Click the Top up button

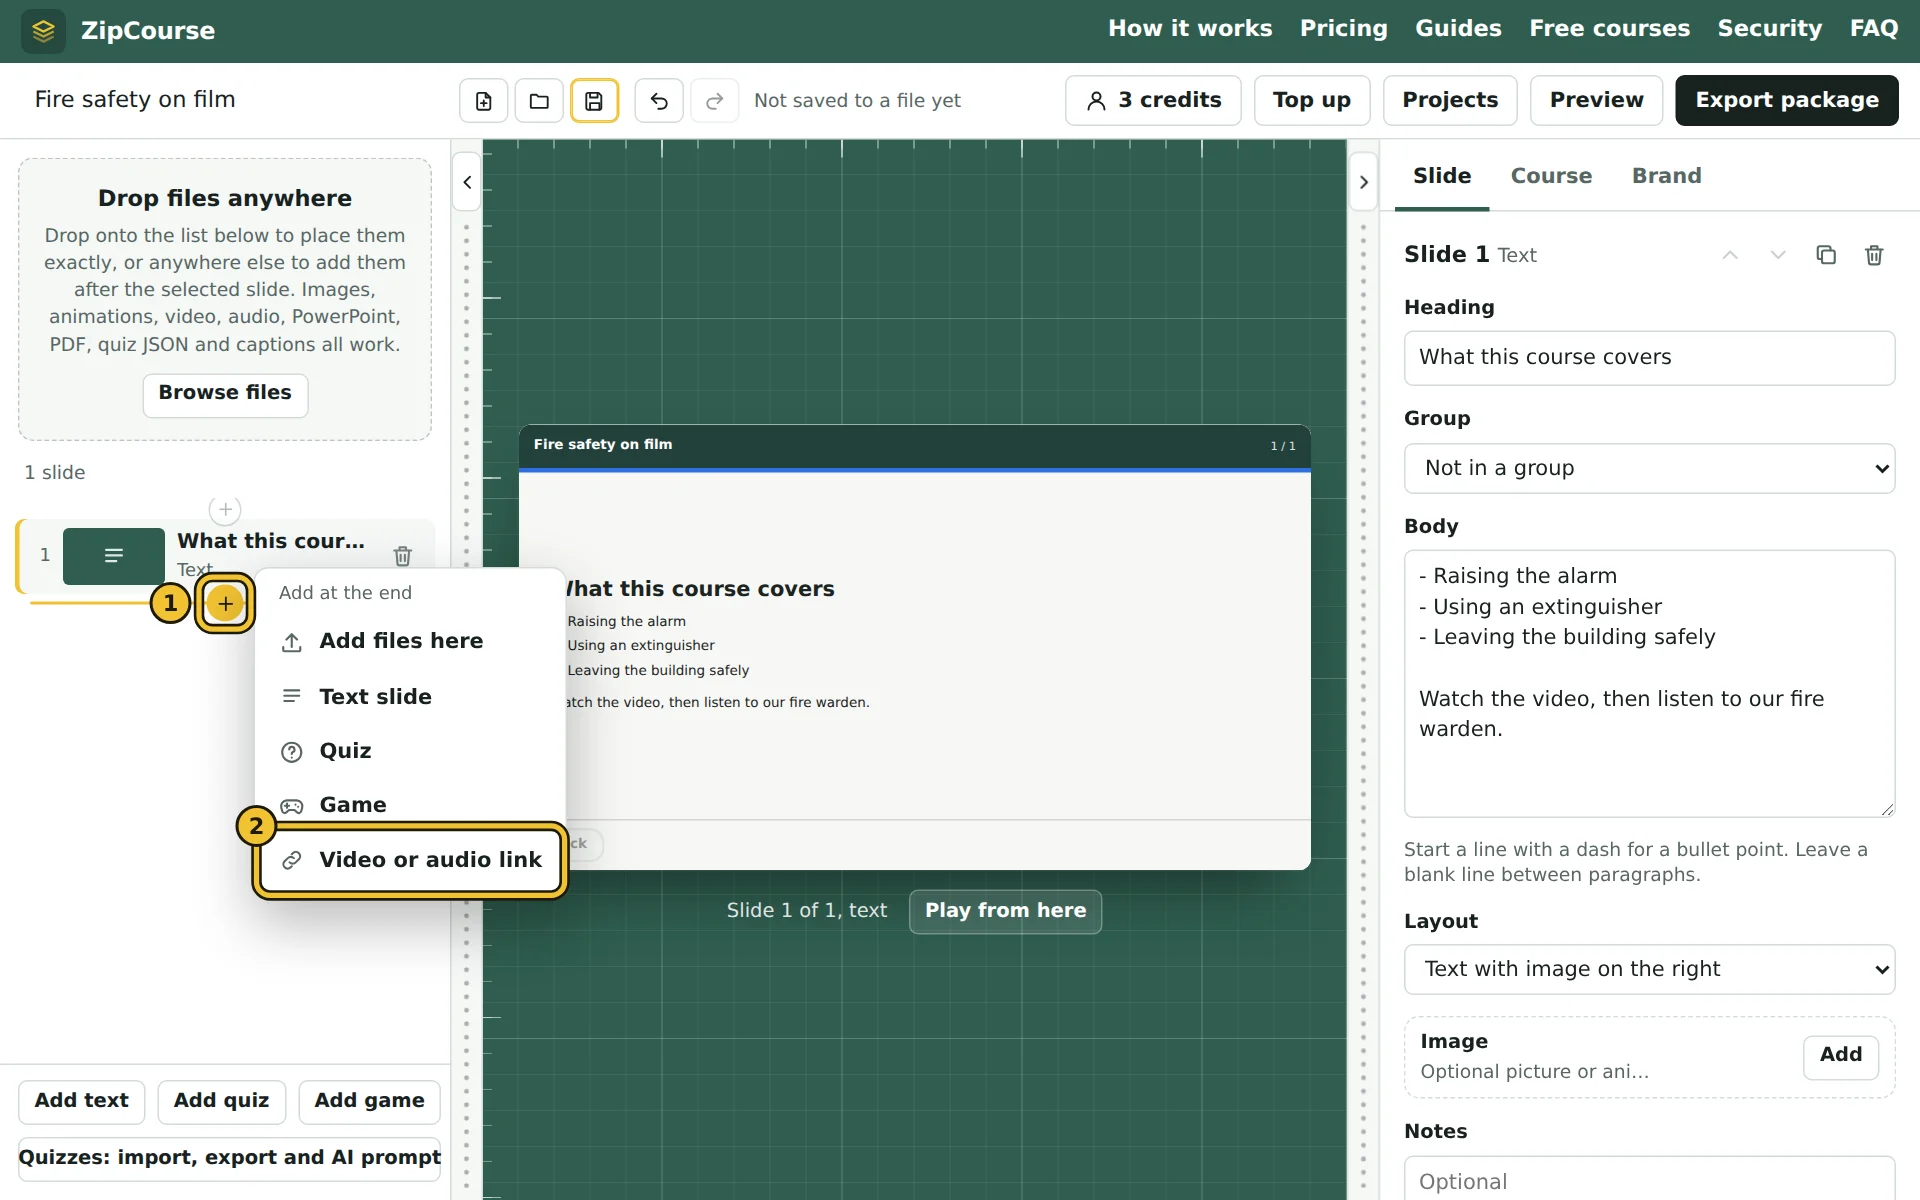pos(1312,101)
